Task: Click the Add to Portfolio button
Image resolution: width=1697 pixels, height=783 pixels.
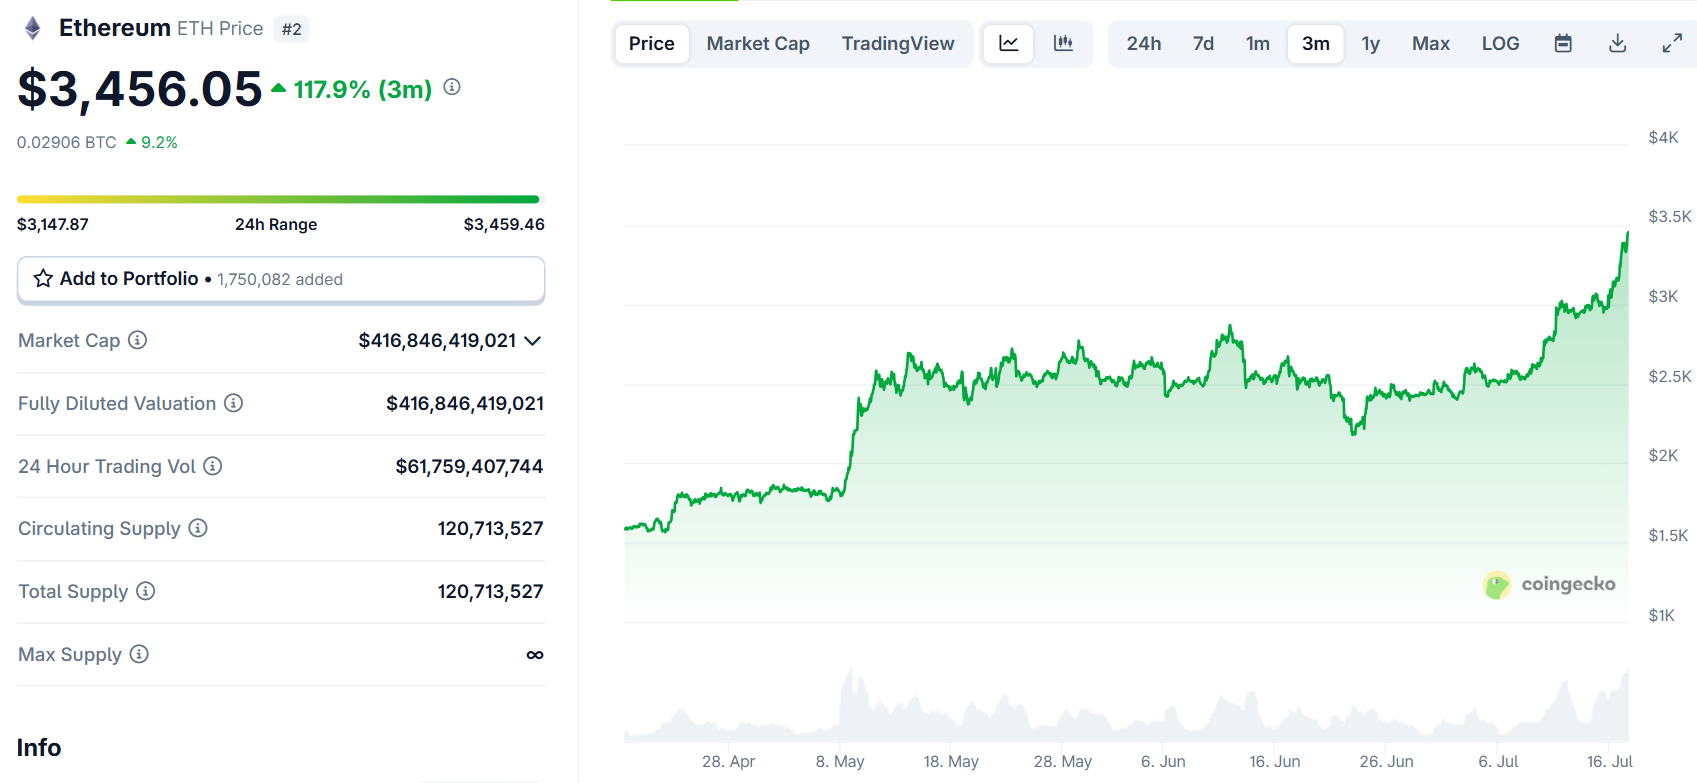Action: (281, 279)
